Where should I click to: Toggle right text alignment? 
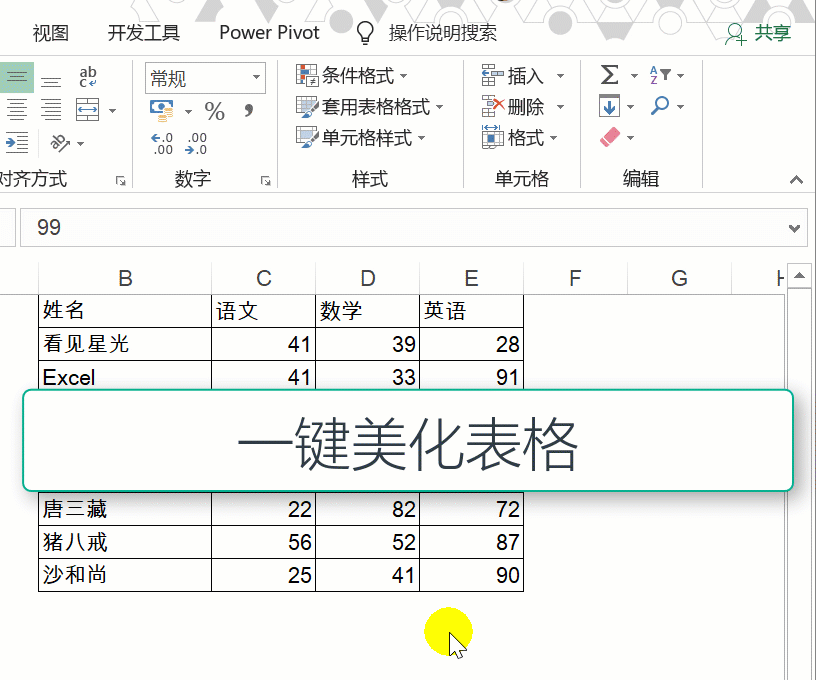(50, 110)
